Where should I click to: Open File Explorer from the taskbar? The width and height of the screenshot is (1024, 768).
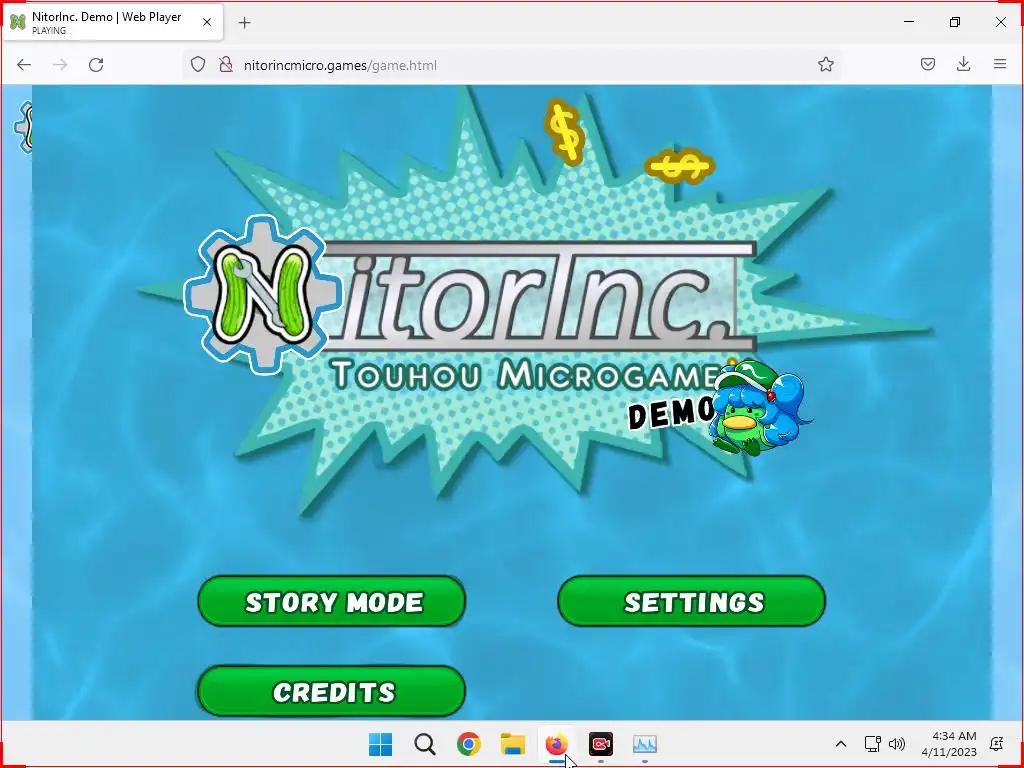[513, 744]
